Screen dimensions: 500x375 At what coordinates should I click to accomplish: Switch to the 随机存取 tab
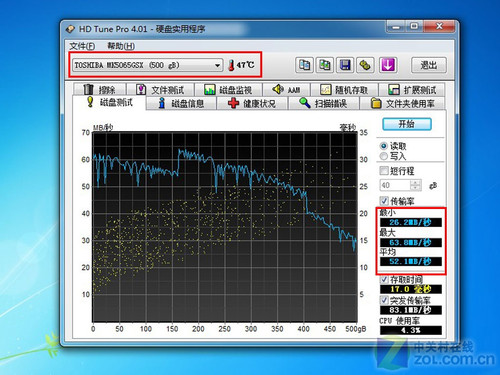click(344, 90)
